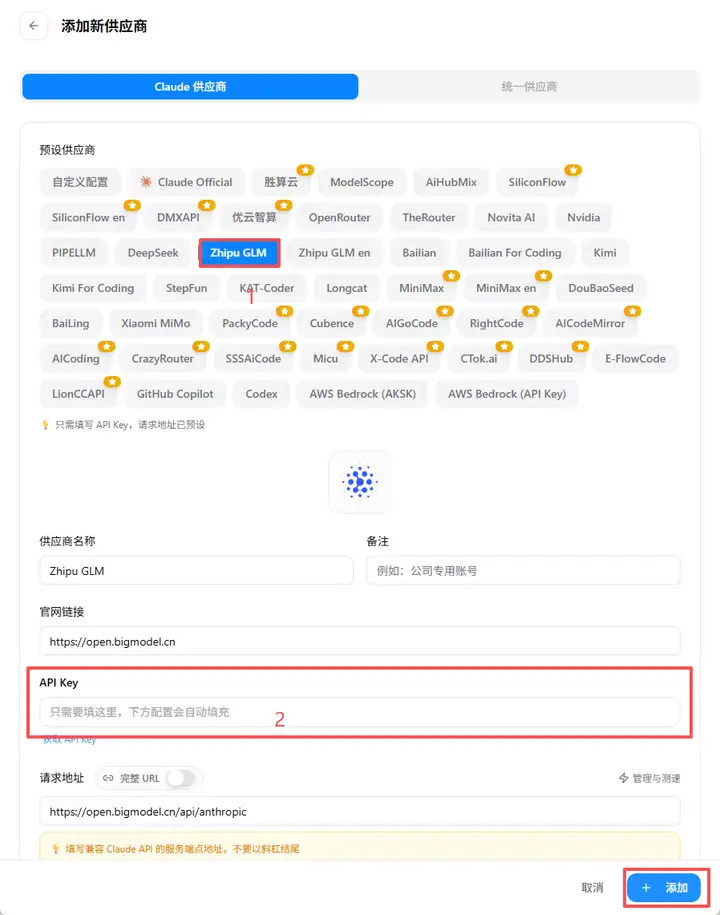Select the Claude Official preset
The width and height of the screenshot is (720, 915).
187,182
